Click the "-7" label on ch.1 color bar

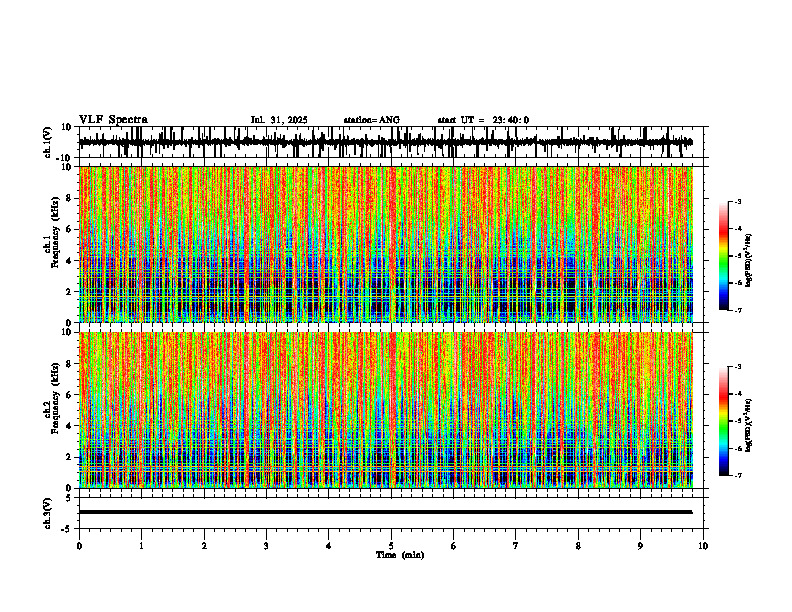click(737, 310)
